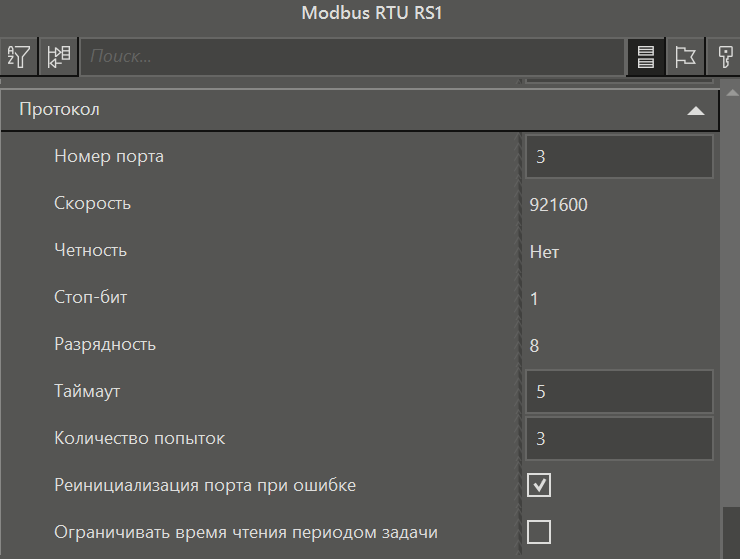Click the flag icon in toolbar

point(685,57)
